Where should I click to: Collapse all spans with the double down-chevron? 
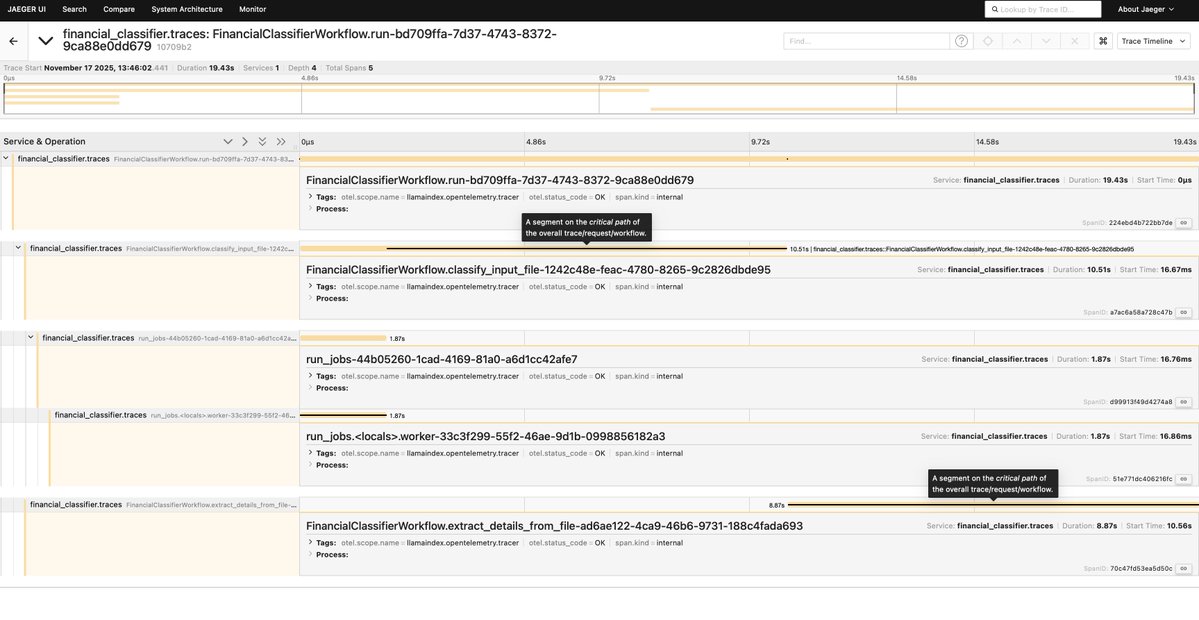click(263, 141)
